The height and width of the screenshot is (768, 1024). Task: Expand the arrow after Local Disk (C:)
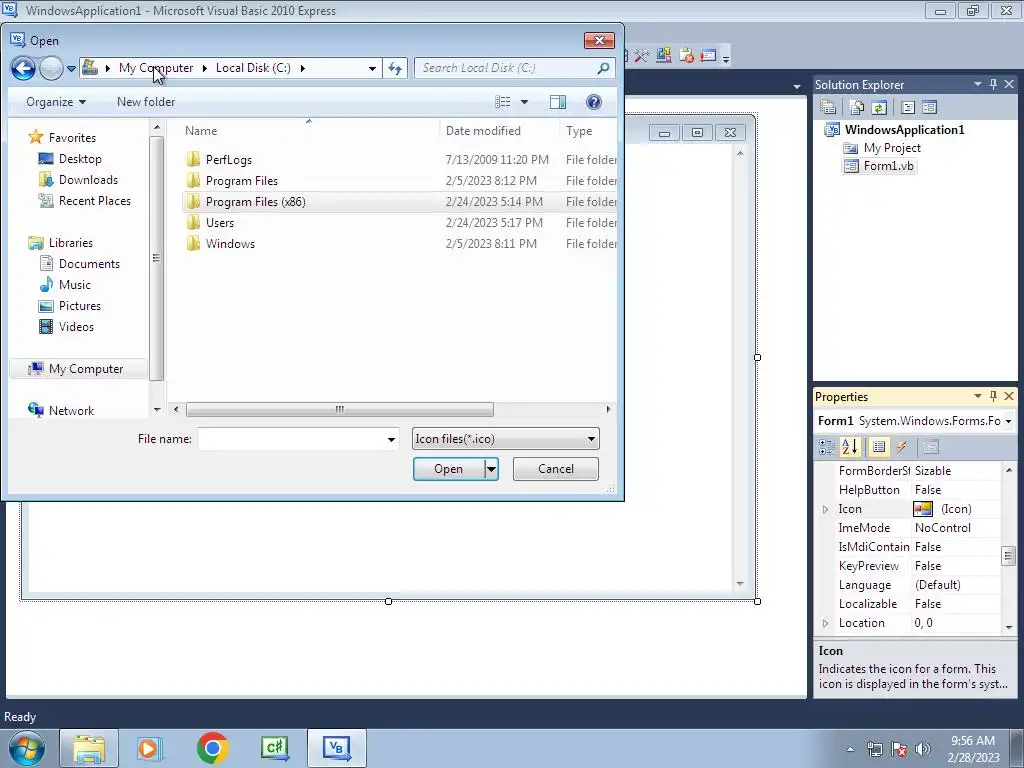tap(302, 68)
